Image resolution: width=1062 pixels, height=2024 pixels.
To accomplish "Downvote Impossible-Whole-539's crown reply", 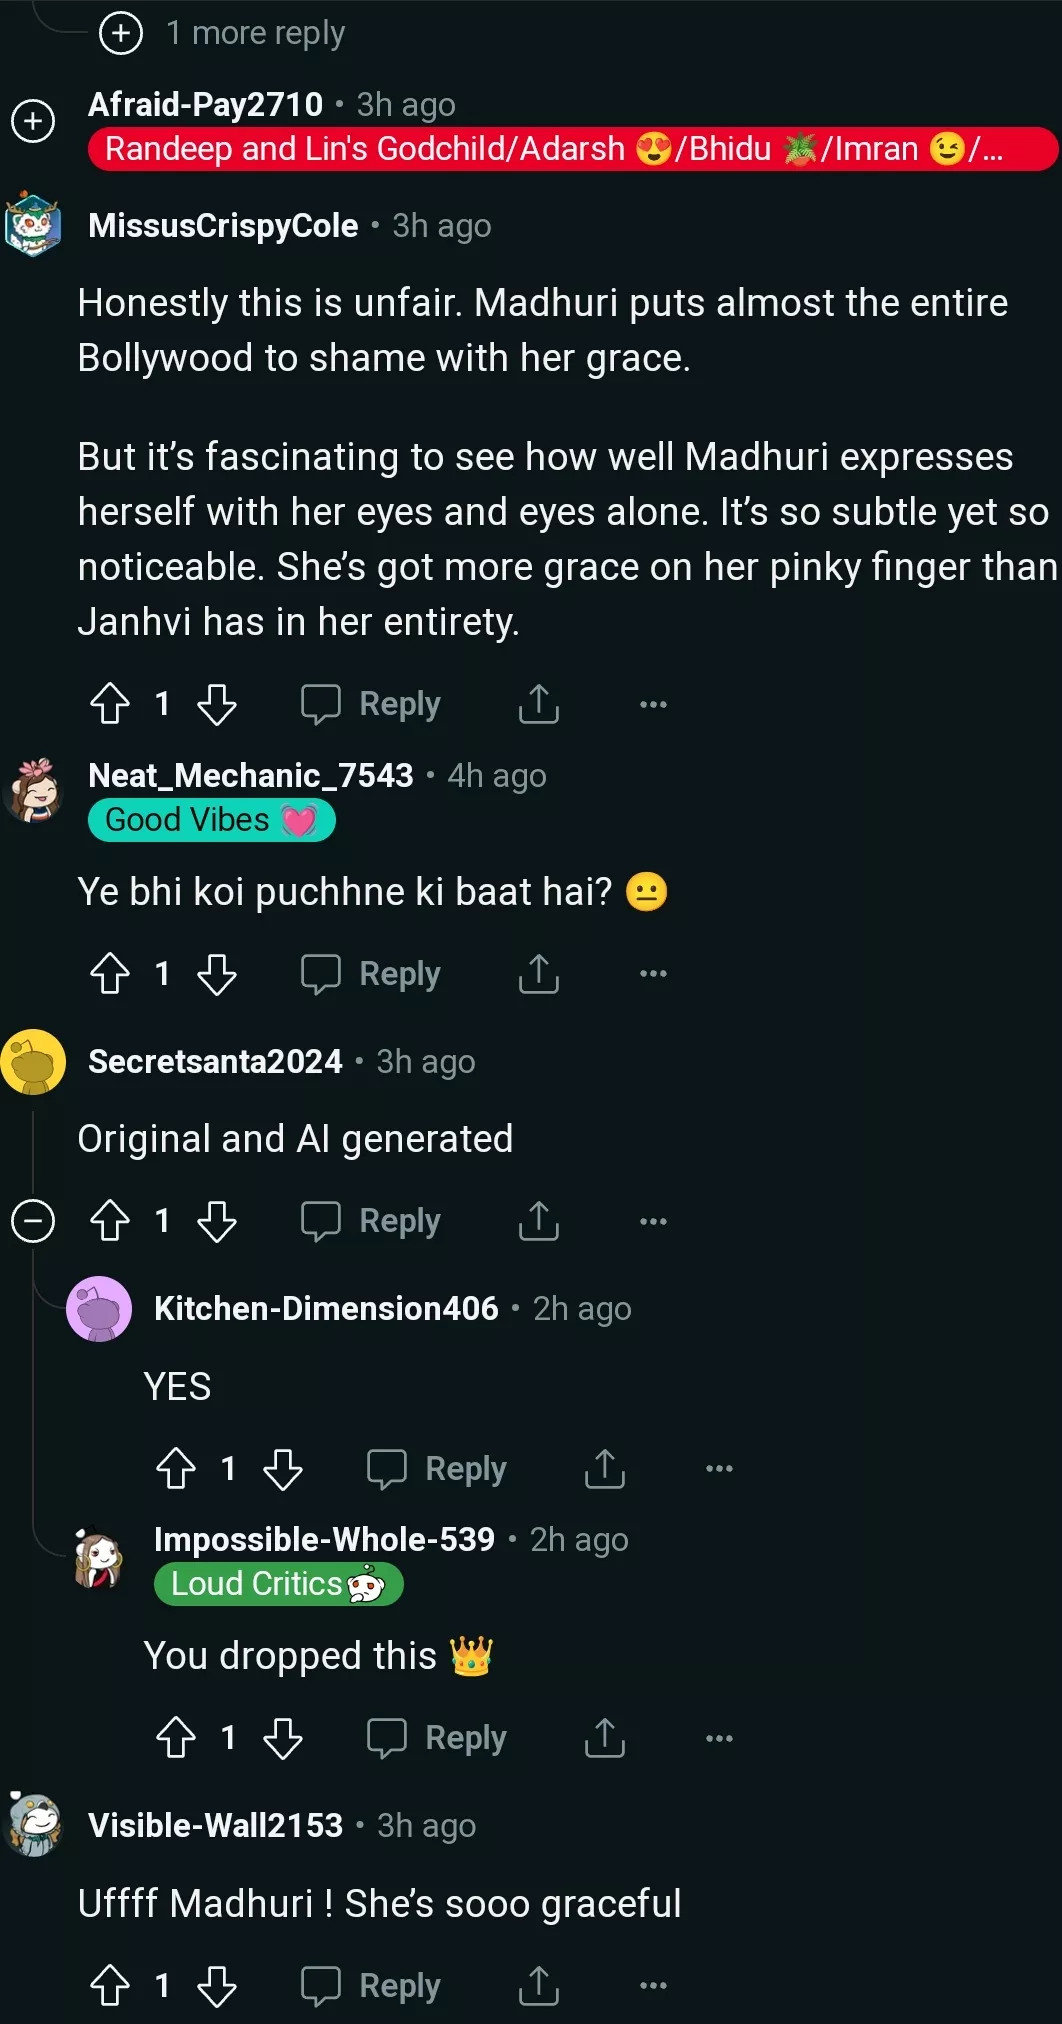I will (x=283, y=1738).
